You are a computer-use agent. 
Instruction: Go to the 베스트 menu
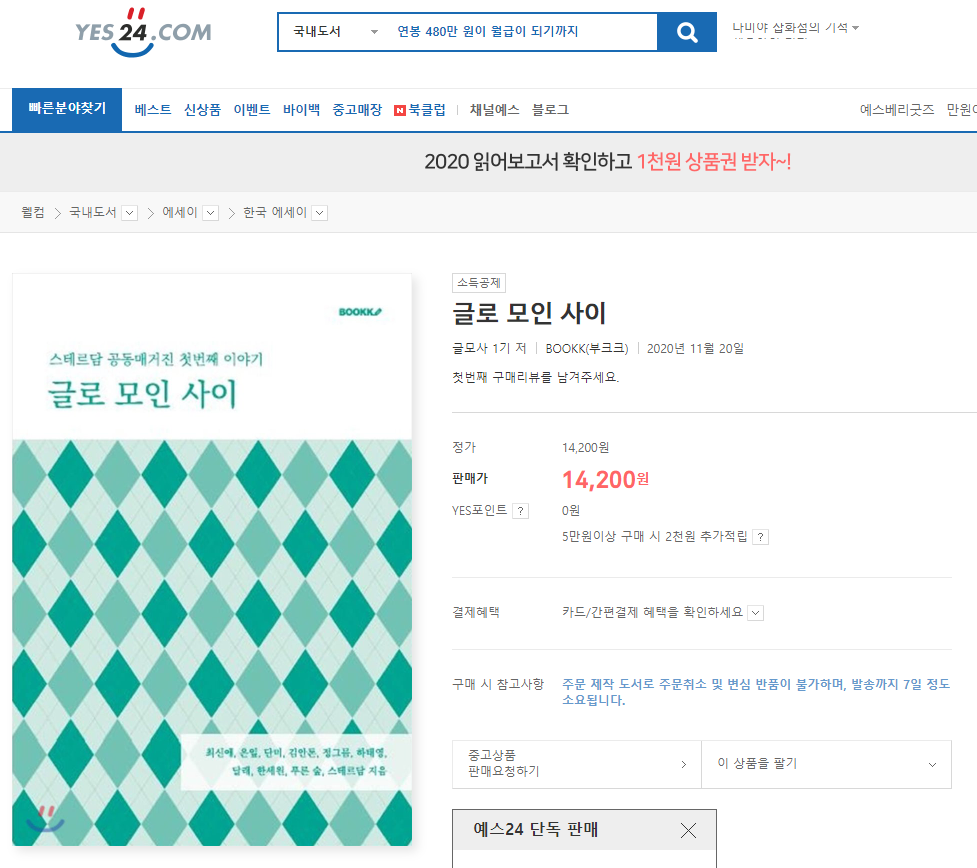pyautogui.click(x=153, y=110)
